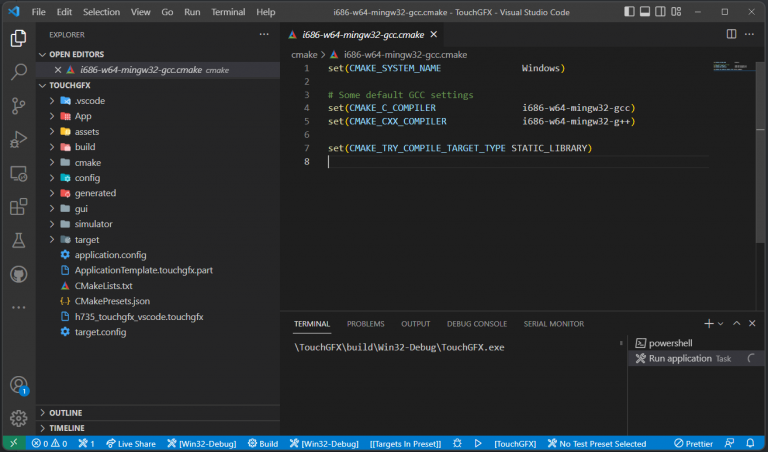Image resolution: width=768 pixels, height=452 pixels.
Task: Click the feedback icon in status bar
Action: coord(729,443)
